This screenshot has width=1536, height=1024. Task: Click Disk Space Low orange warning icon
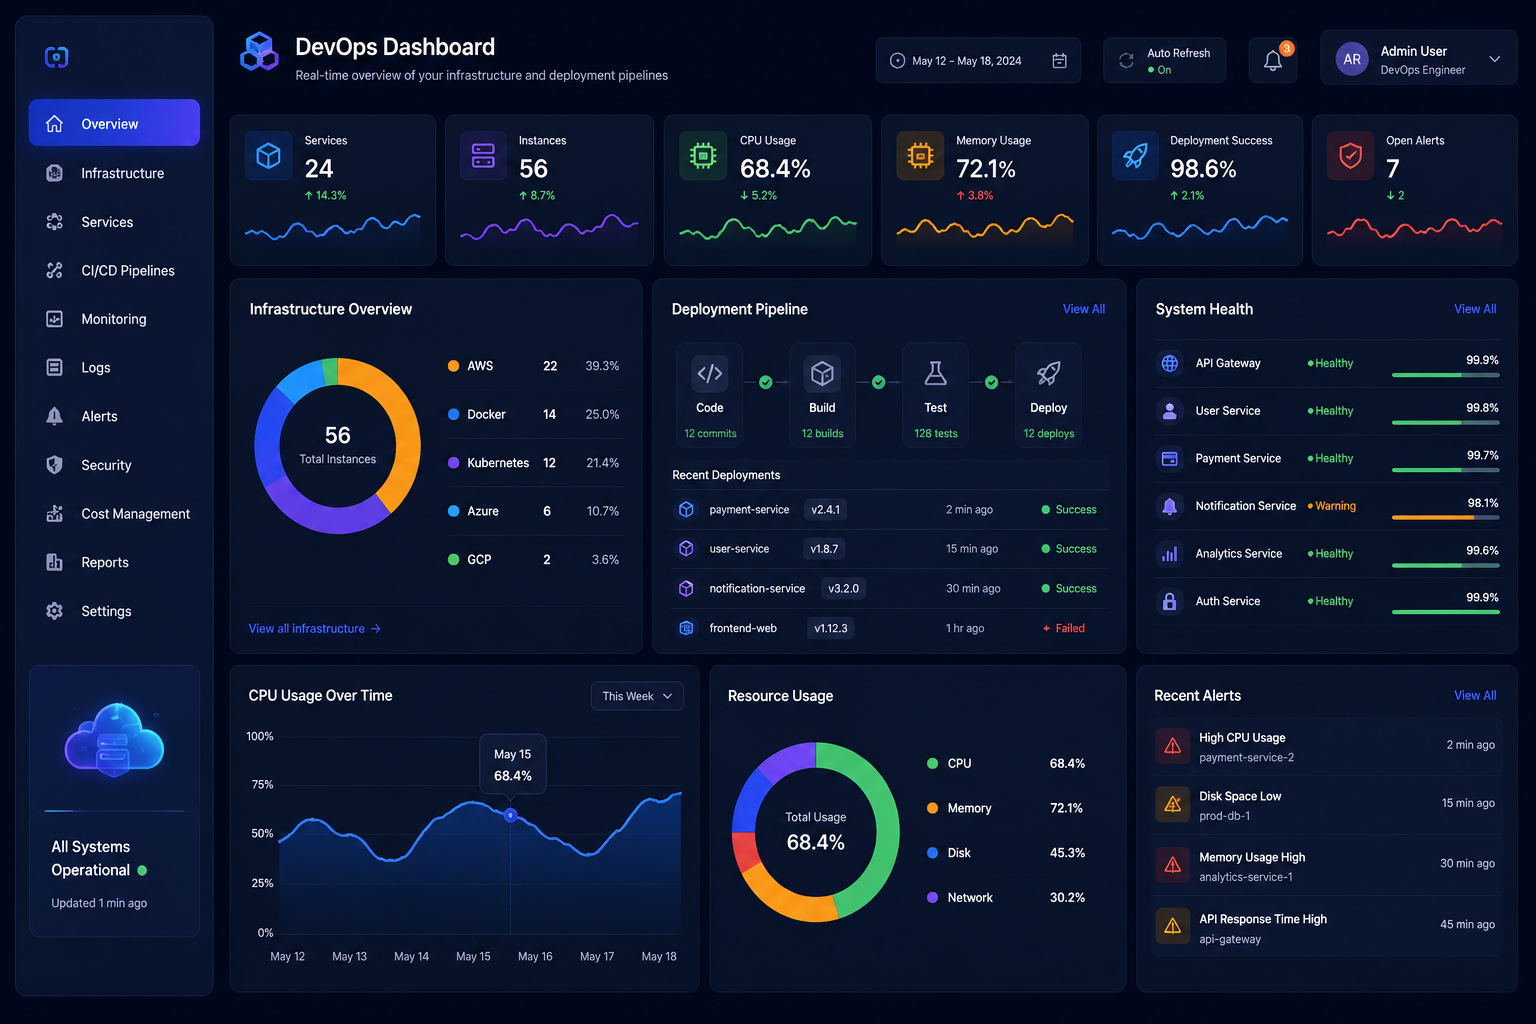click(x=1172, y=804)
